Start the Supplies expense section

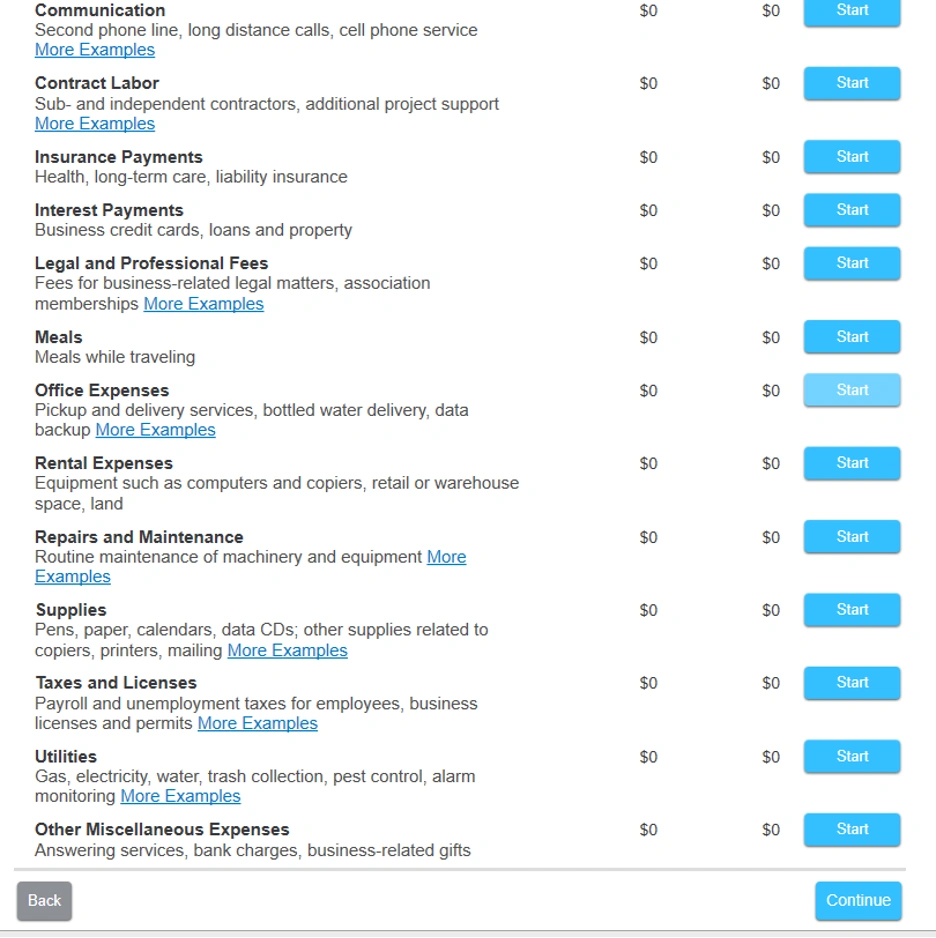[852, 610]
